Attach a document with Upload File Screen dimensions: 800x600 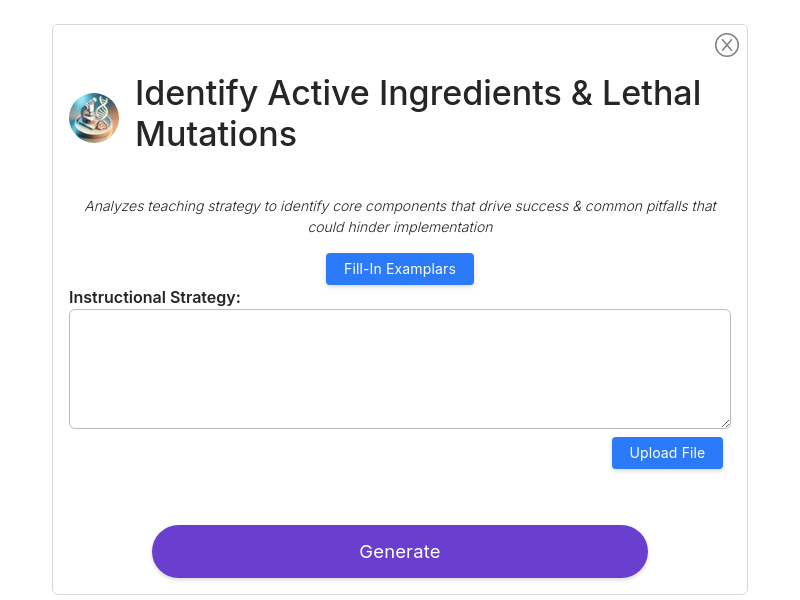click(x=667, y=453)
